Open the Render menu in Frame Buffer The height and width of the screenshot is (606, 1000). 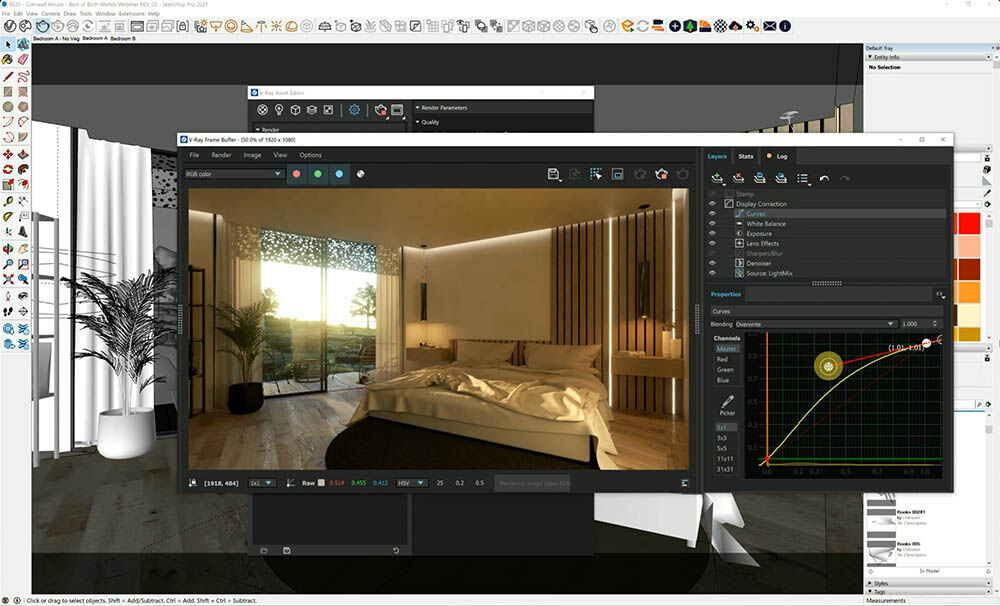221,155
